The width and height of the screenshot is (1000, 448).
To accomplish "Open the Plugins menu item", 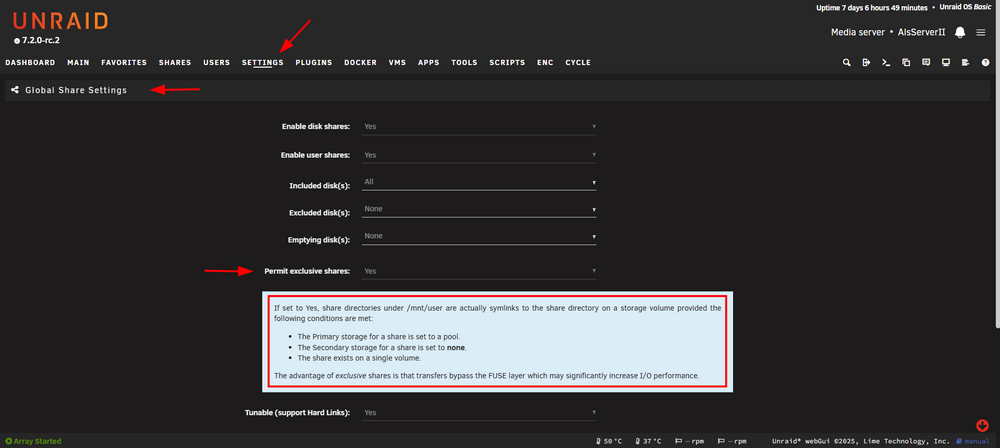I will (314, 63).
